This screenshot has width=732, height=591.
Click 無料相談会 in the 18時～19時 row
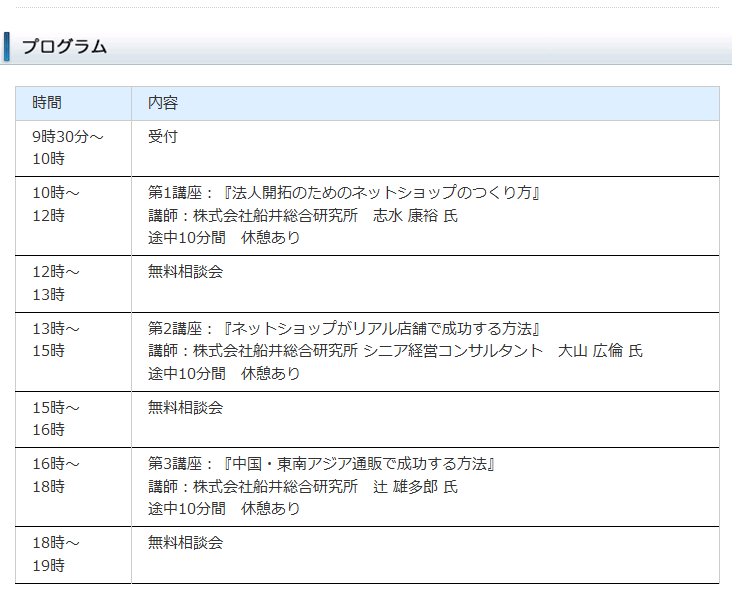(x=185, y=542)
